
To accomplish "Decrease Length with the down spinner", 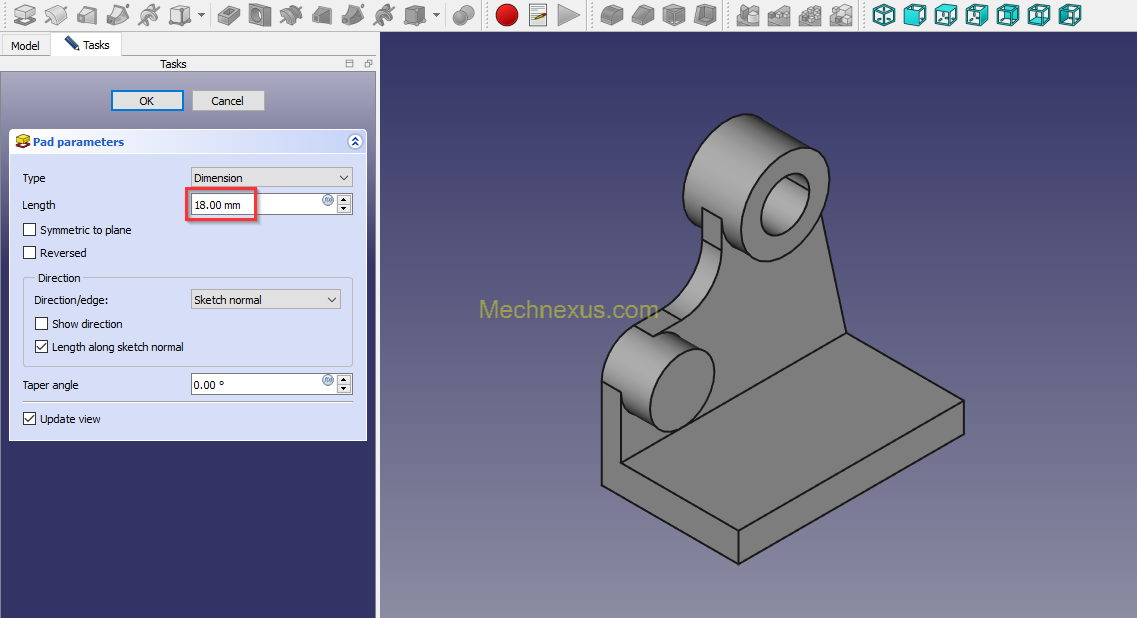I will (x=344, y=209).
